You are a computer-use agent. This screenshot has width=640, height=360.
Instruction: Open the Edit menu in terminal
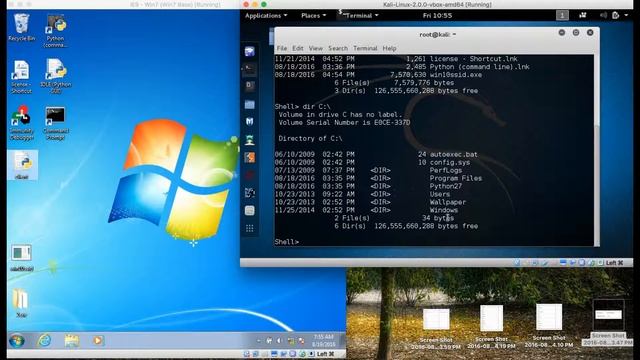(298, 48)
